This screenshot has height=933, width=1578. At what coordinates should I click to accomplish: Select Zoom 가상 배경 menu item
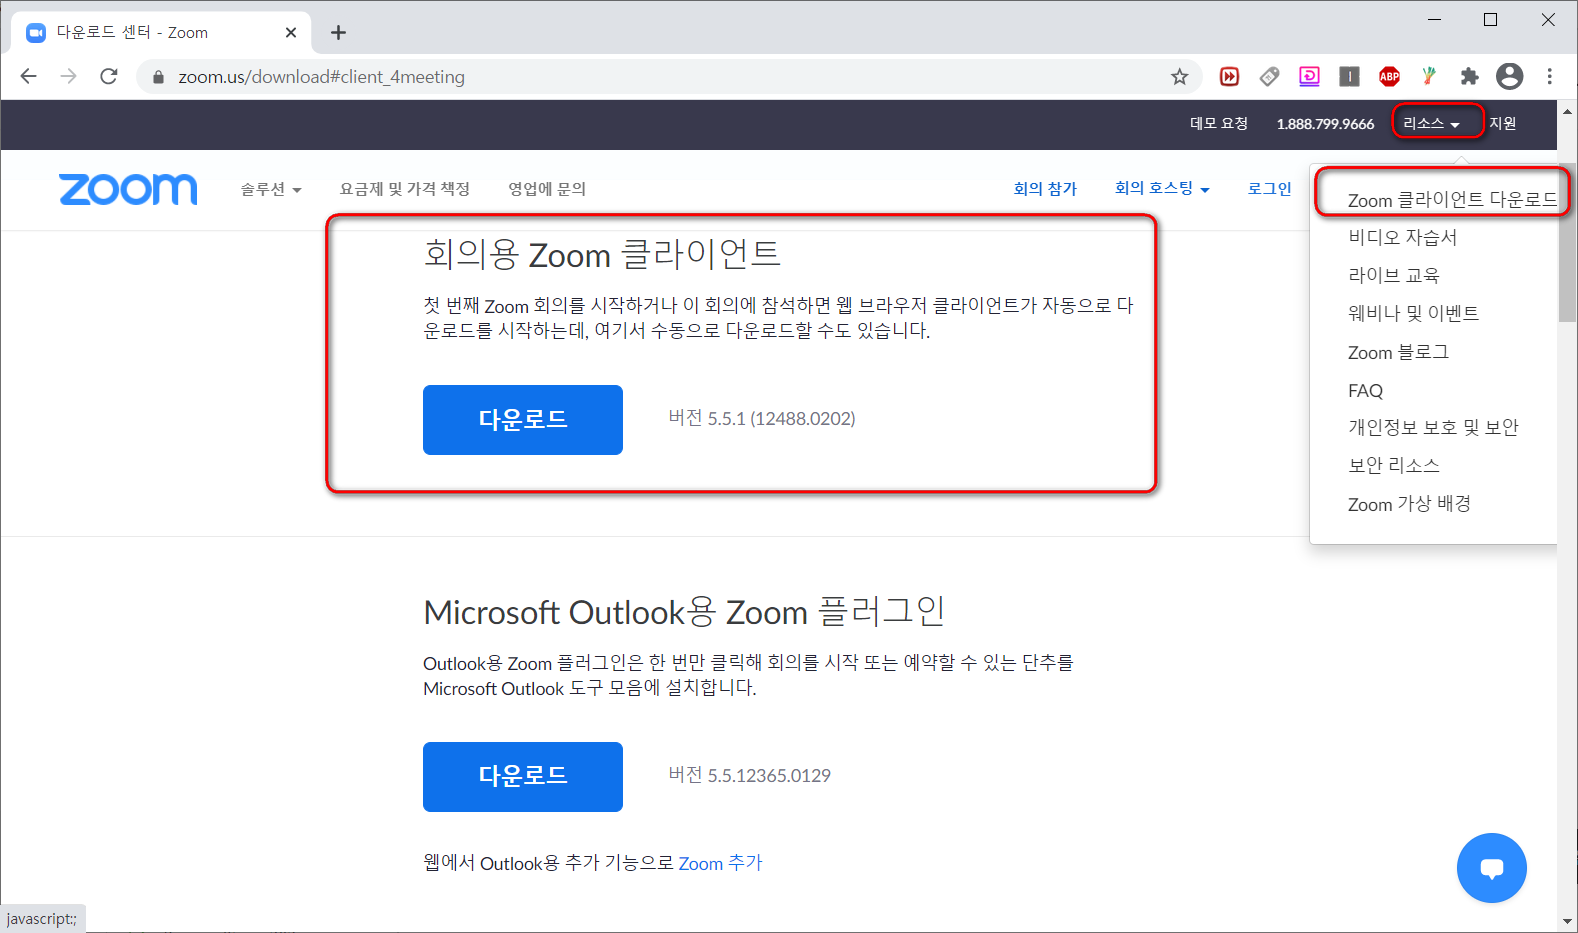pos(1409,504)
